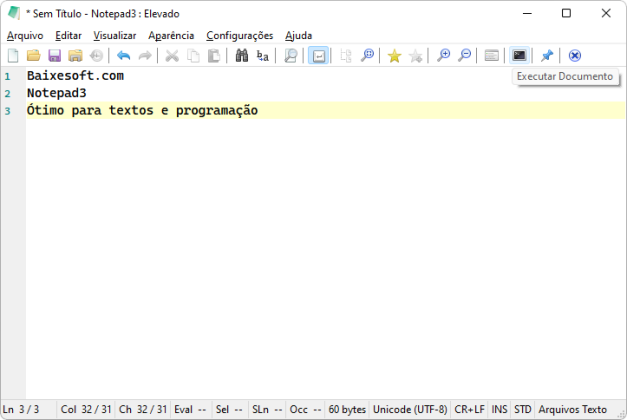Click the Paste clipboard icon
The width and height of the screenshot is (627, 420).
tap(214, 56)
